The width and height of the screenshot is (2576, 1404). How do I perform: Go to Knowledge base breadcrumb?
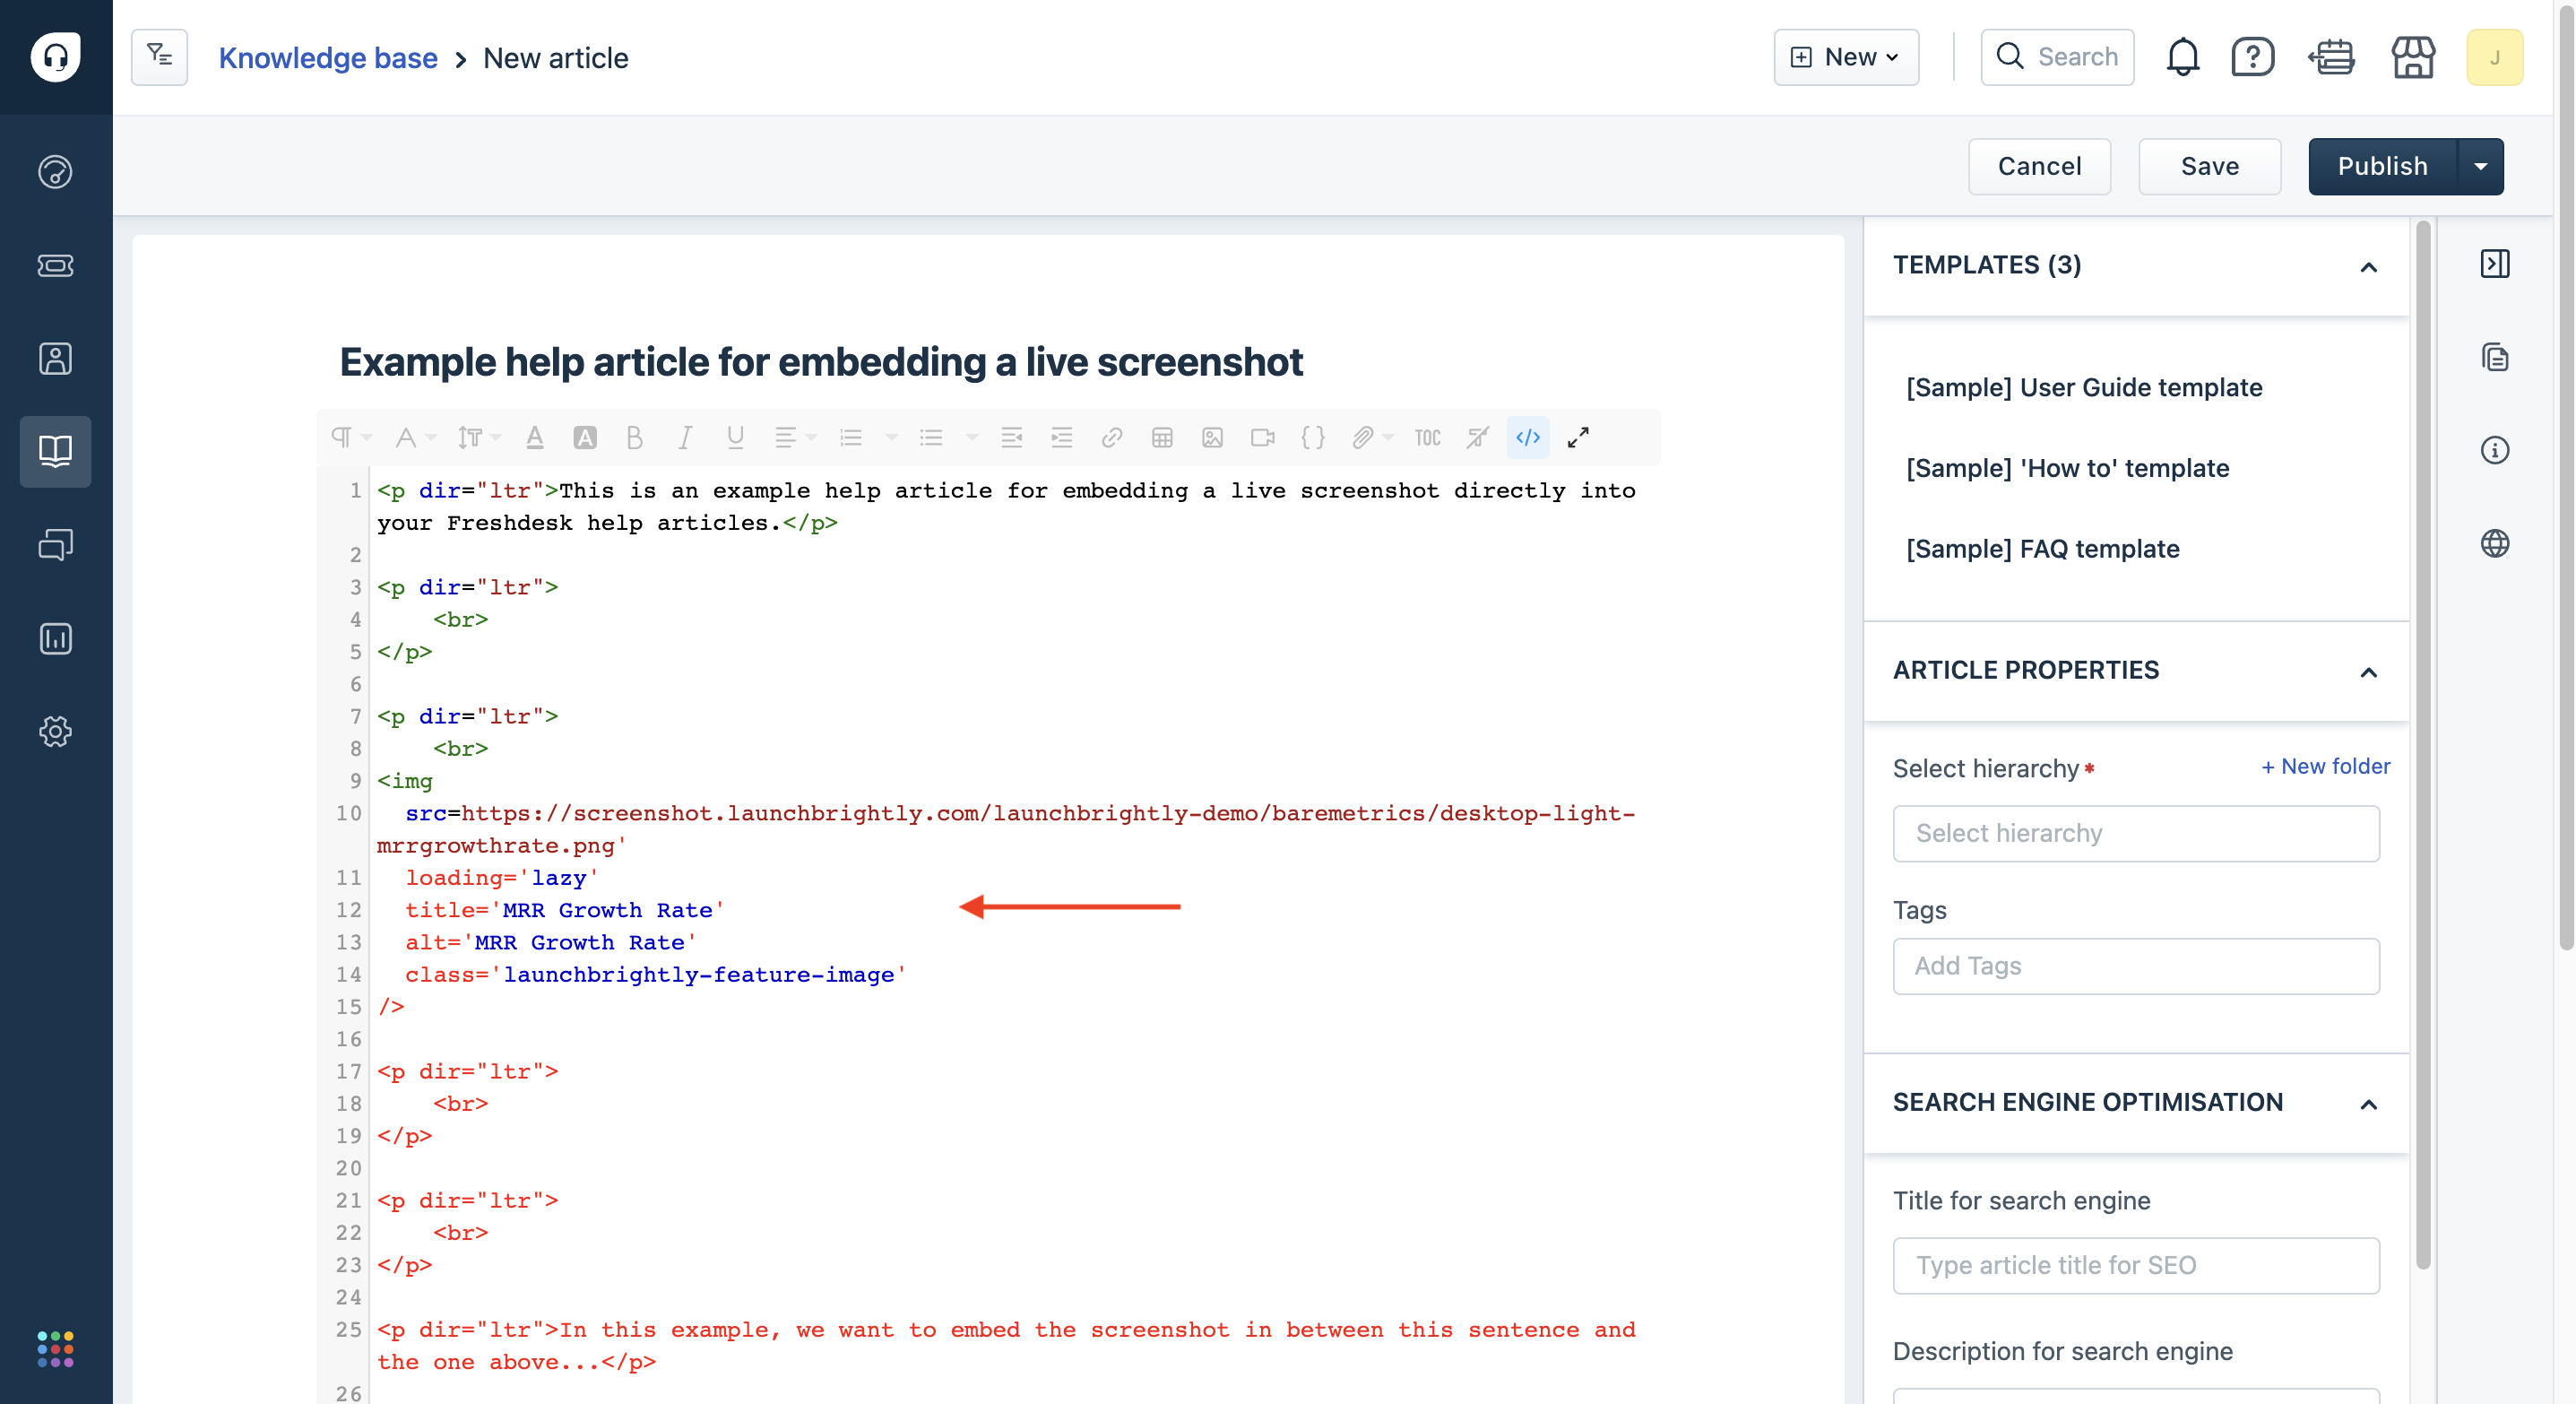[328, 58]
